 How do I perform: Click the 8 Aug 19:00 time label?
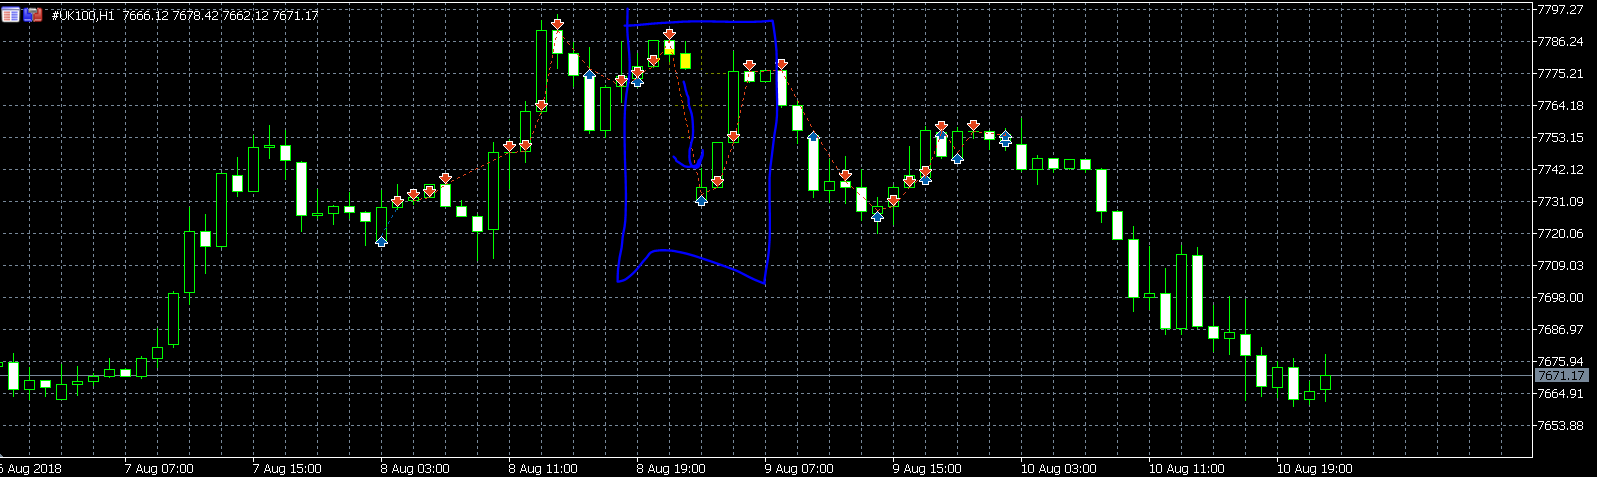click(671, 468)
